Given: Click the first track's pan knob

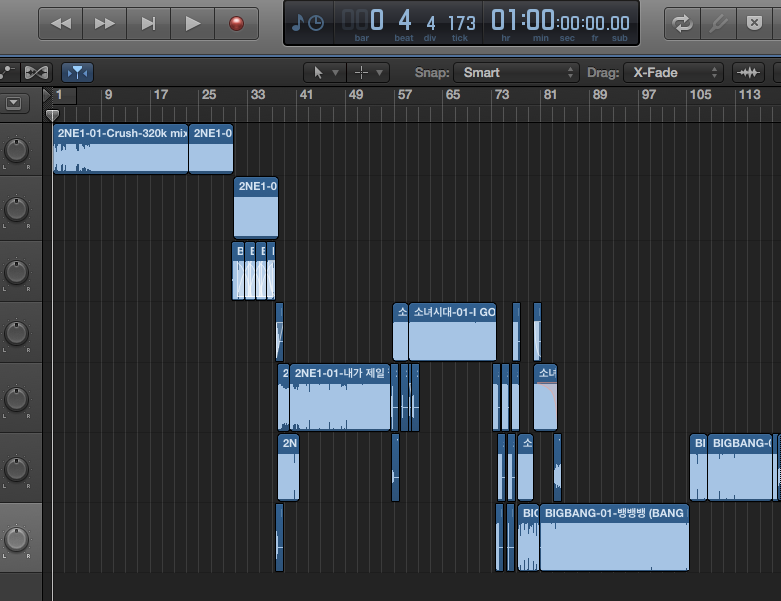Looking at the screenshot, I should [x=16, y=150].
